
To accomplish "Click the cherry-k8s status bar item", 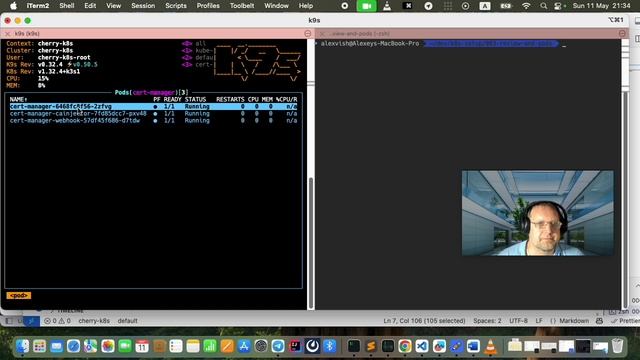I will coord(94,321).
